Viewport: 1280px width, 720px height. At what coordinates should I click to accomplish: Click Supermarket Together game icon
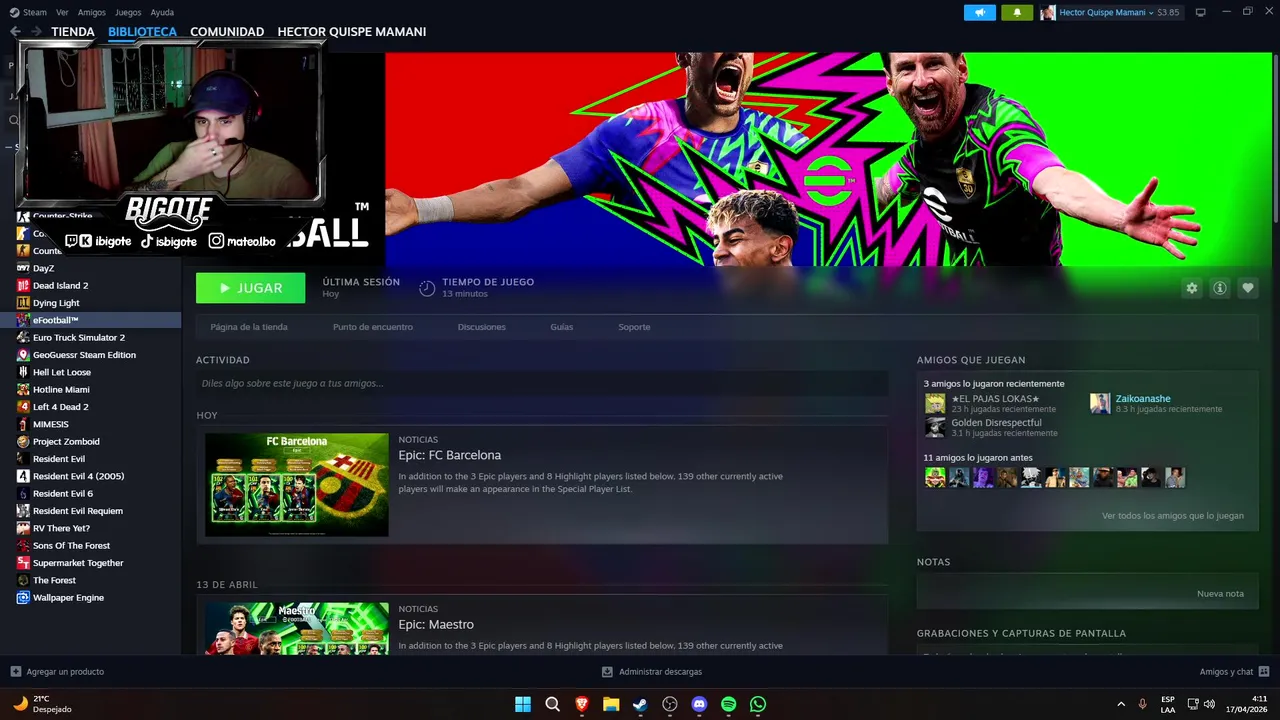(x=23, y=563)
